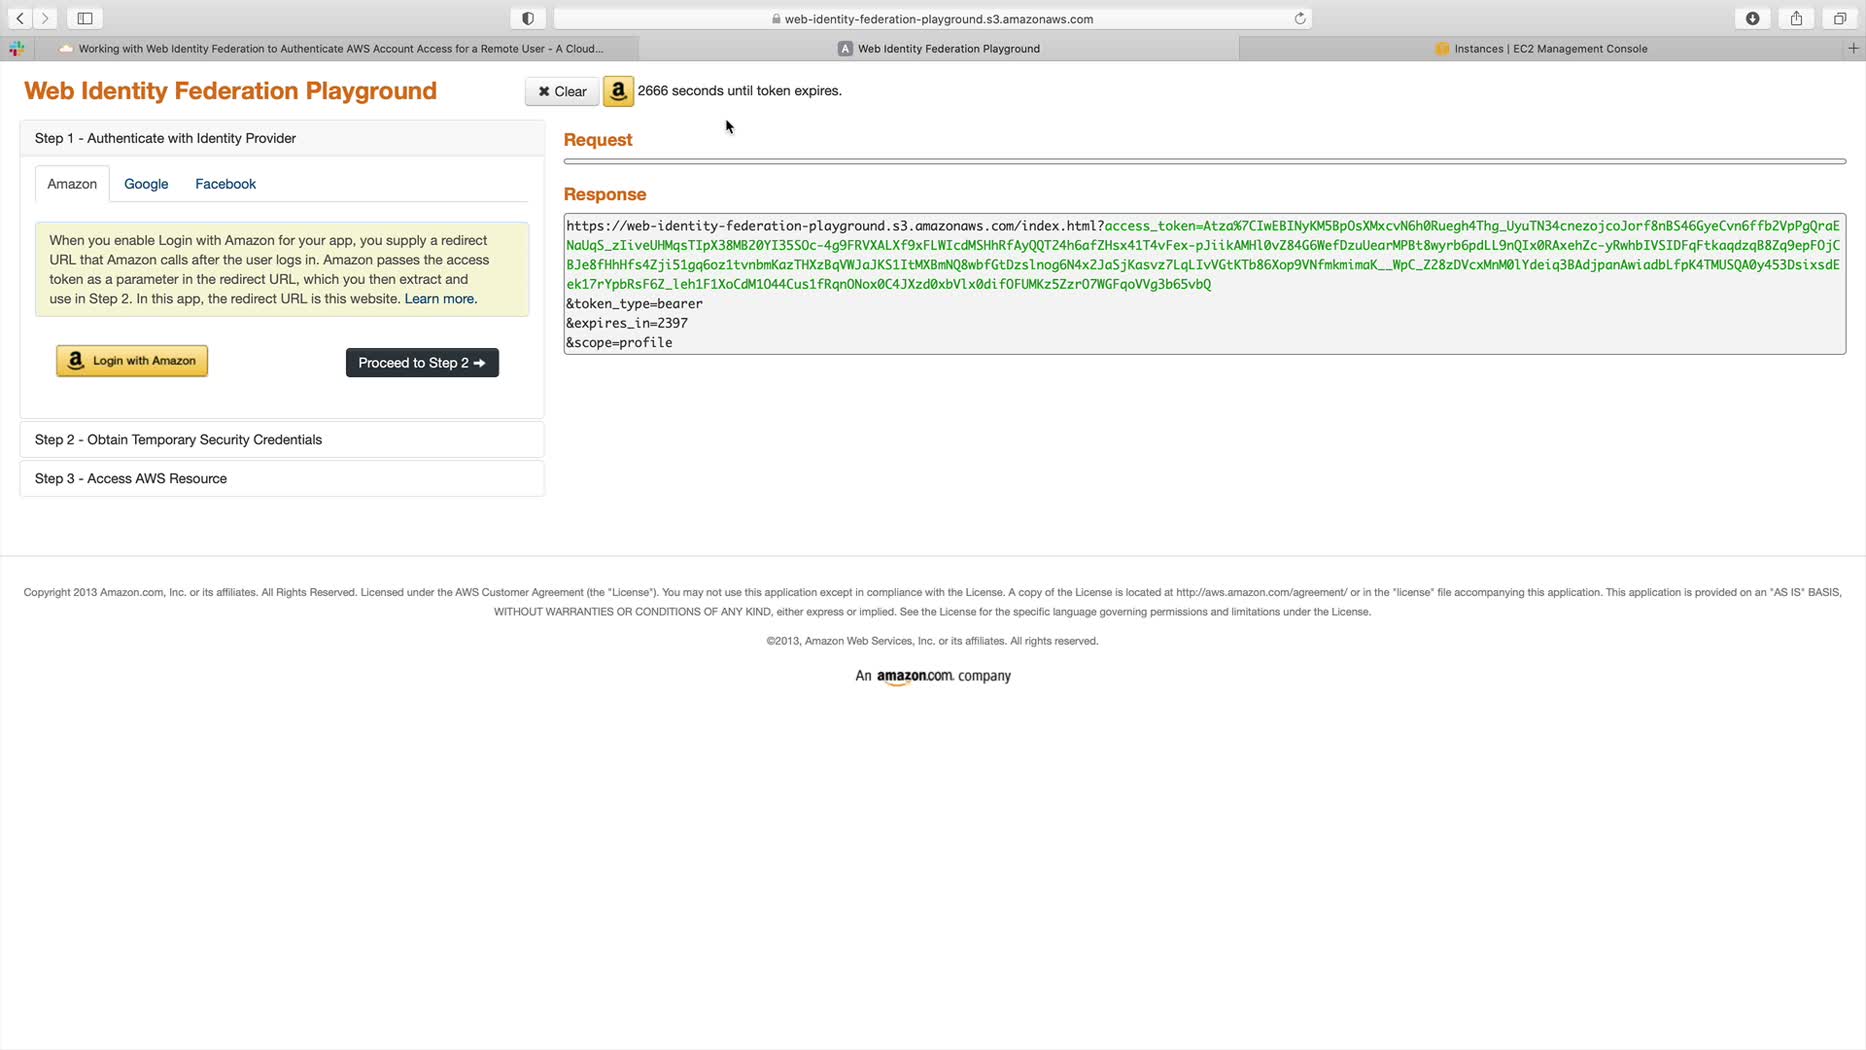Open the pinned Slack tab
Screen dimensions: 1866x1050
17,48
